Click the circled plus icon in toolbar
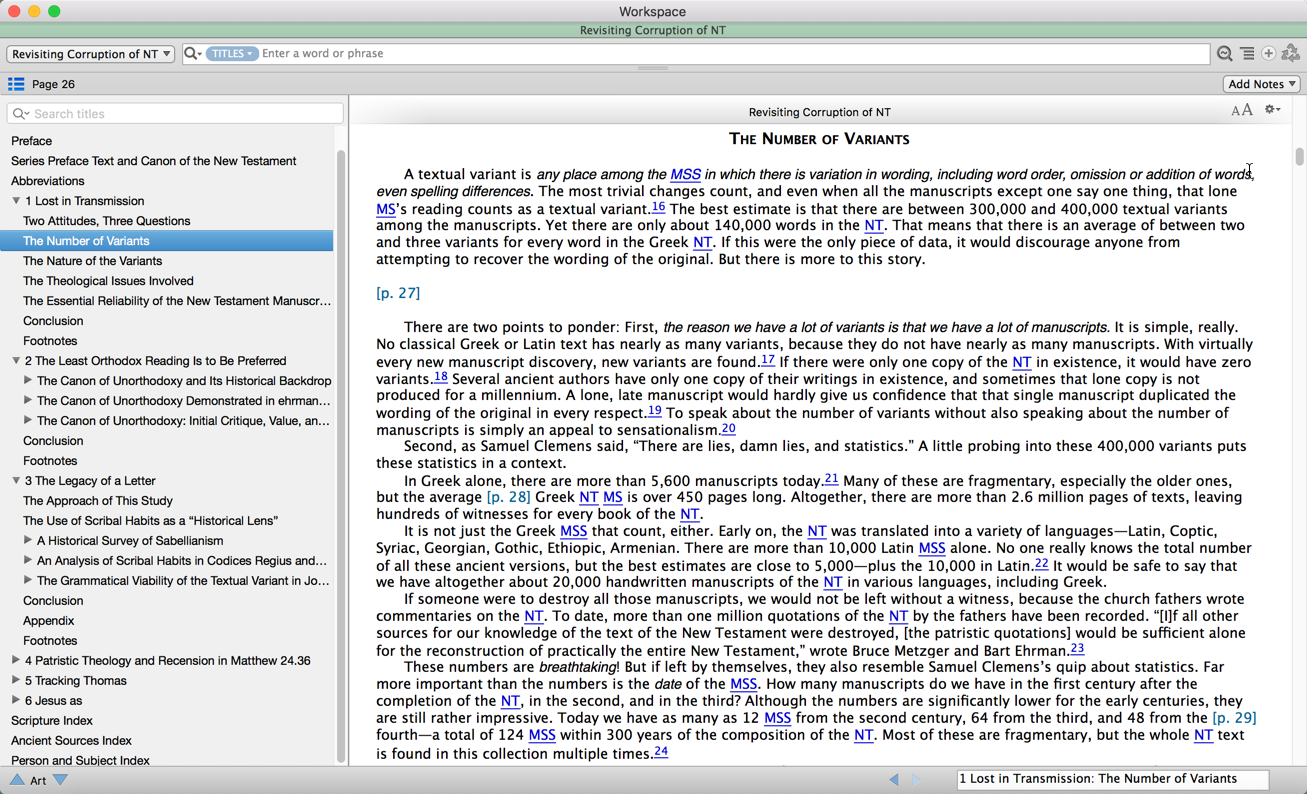Viewport: 1307px width, 794px height. (x=1268, y=54)
